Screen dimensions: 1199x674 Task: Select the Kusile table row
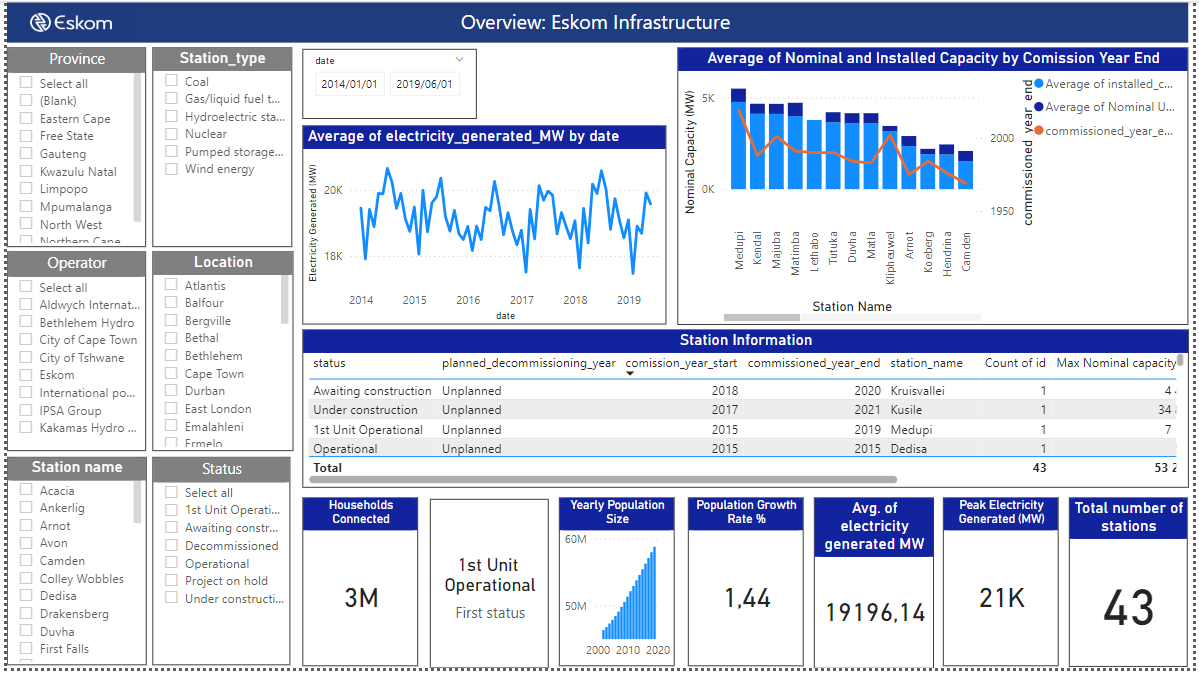tap(742, 410)
